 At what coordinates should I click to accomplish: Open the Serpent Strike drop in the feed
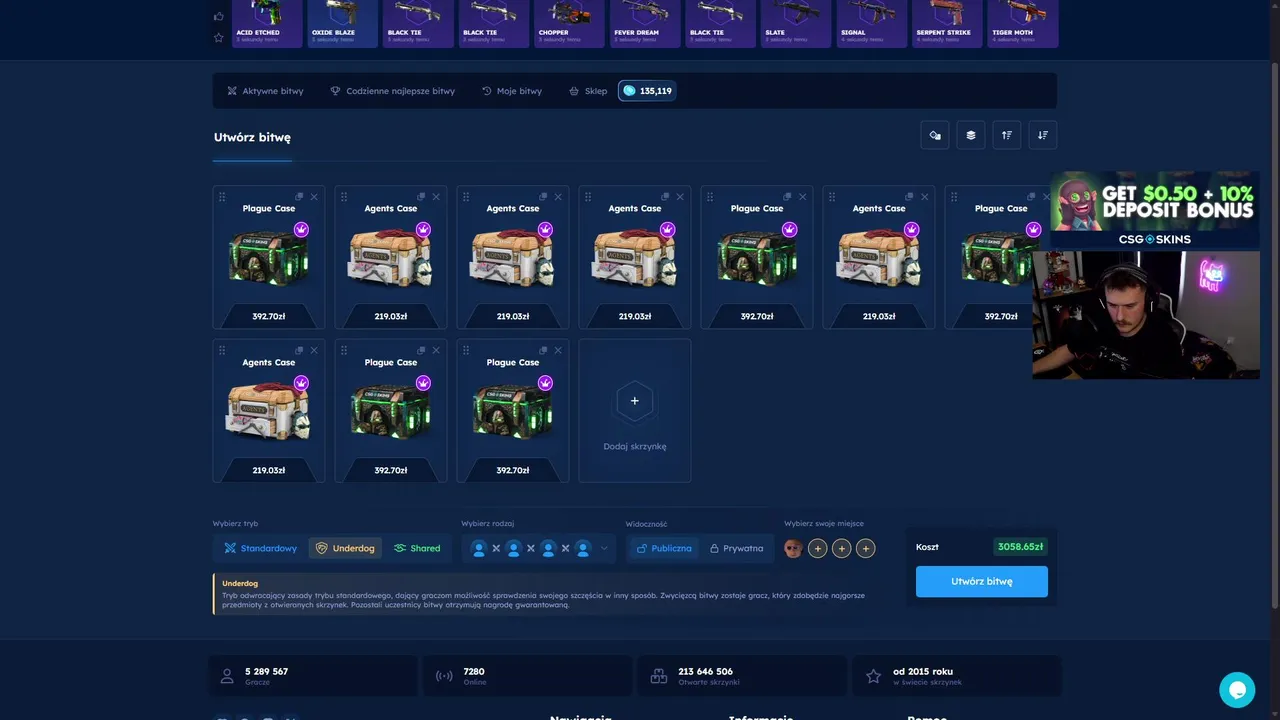pos(947,23)
